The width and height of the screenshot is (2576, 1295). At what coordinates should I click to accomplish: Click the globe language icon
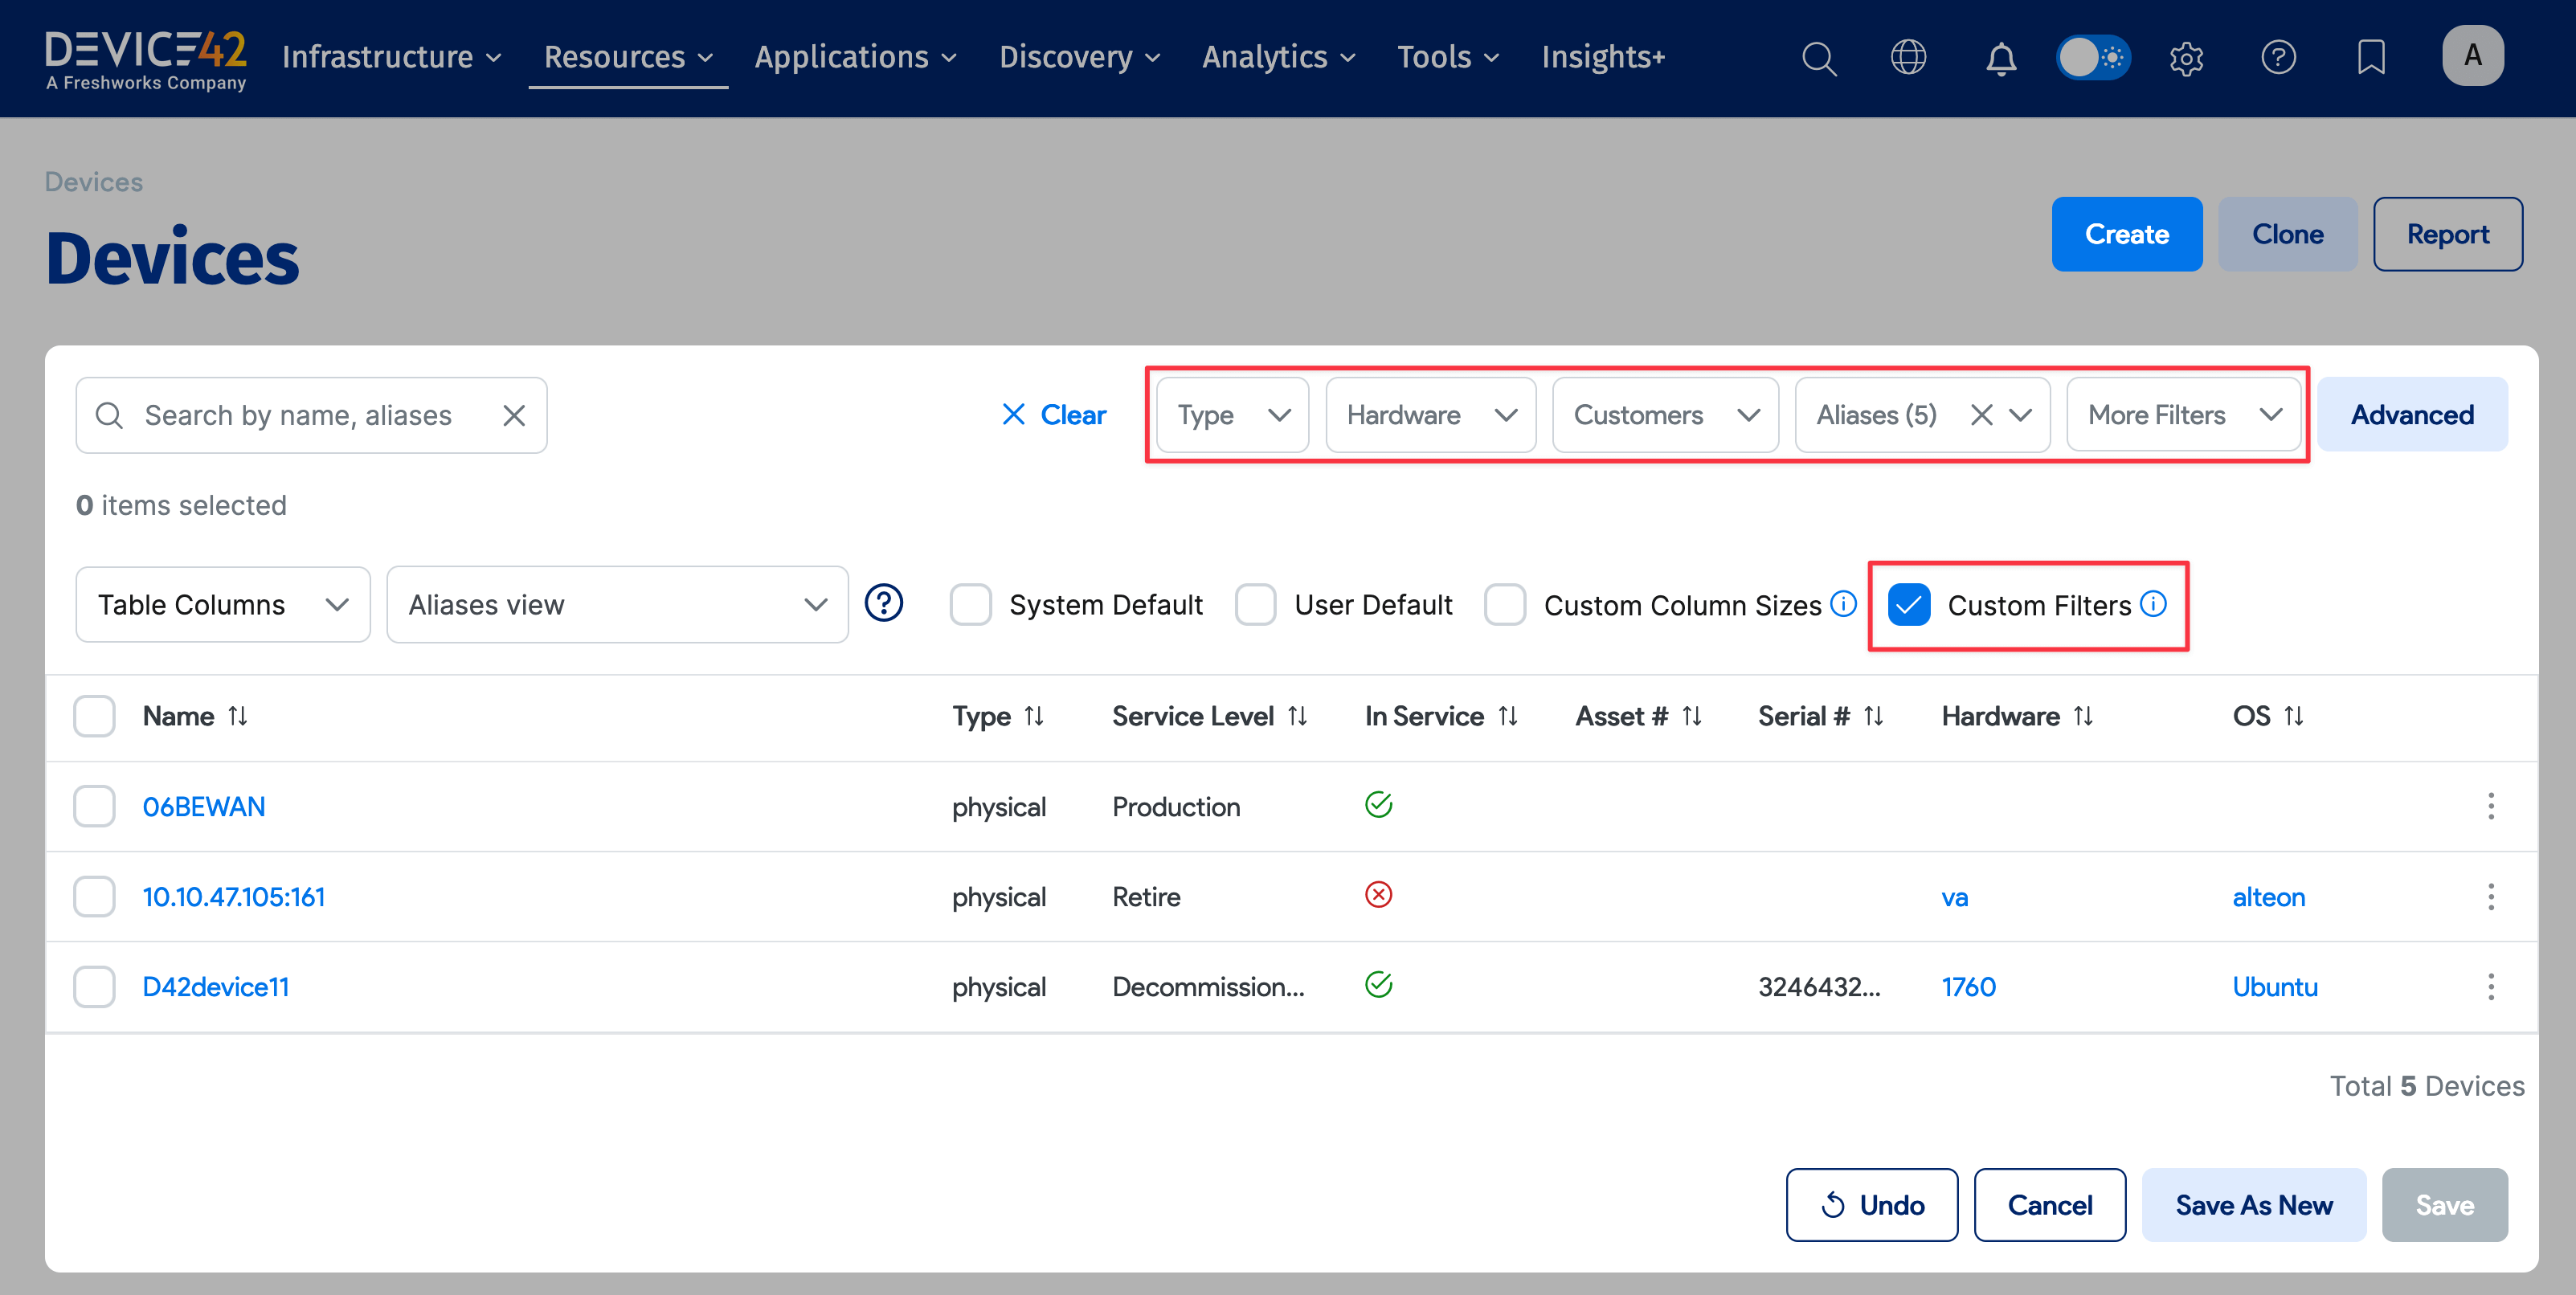tap(1908, 57)
